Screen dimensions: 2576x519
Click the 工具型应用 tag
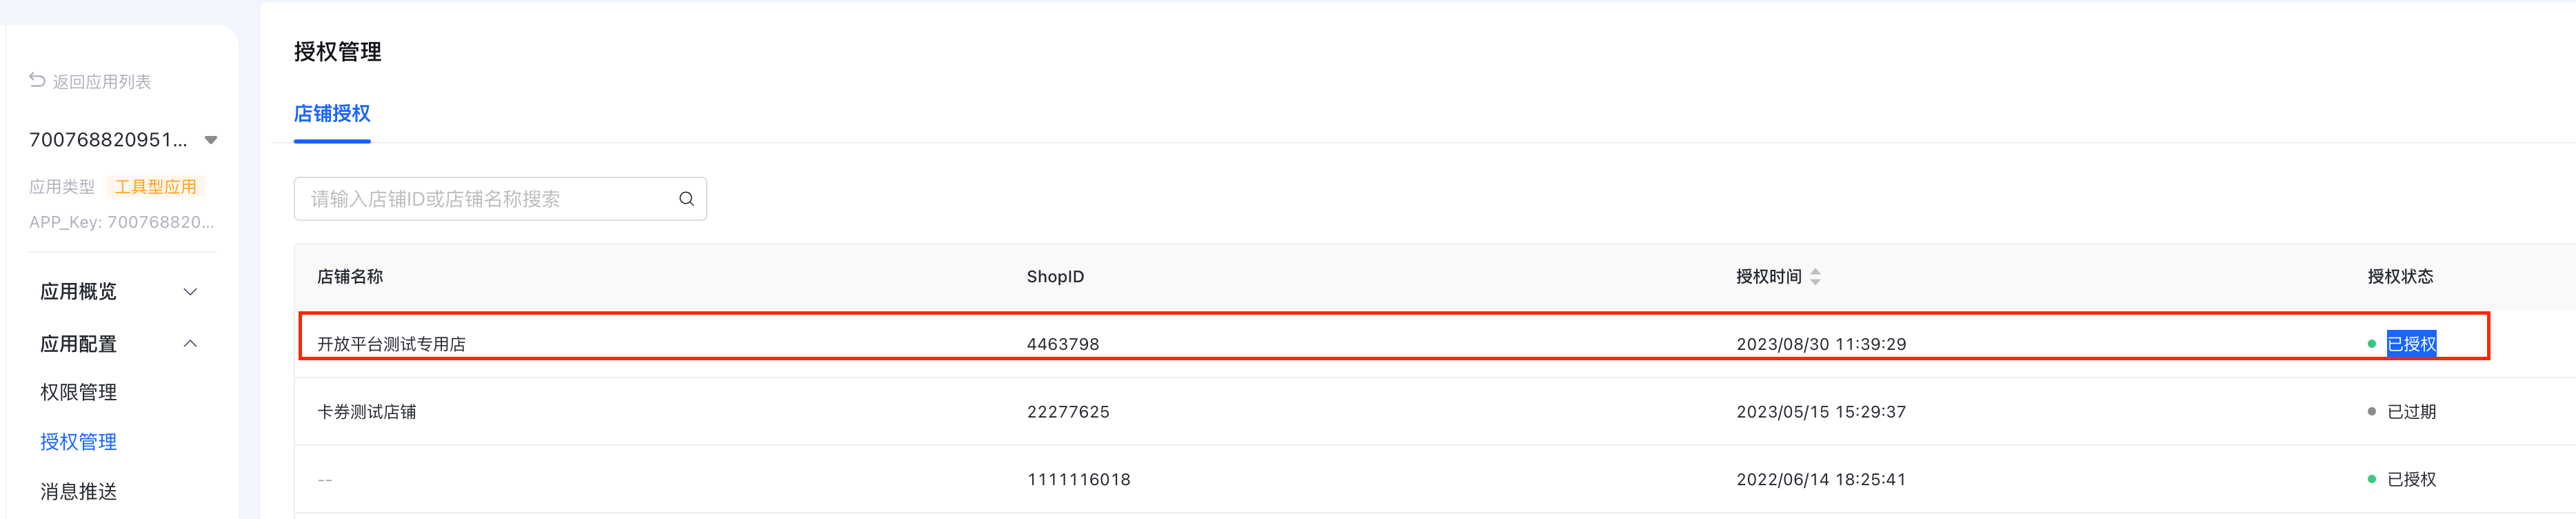(x=155, y=187)
